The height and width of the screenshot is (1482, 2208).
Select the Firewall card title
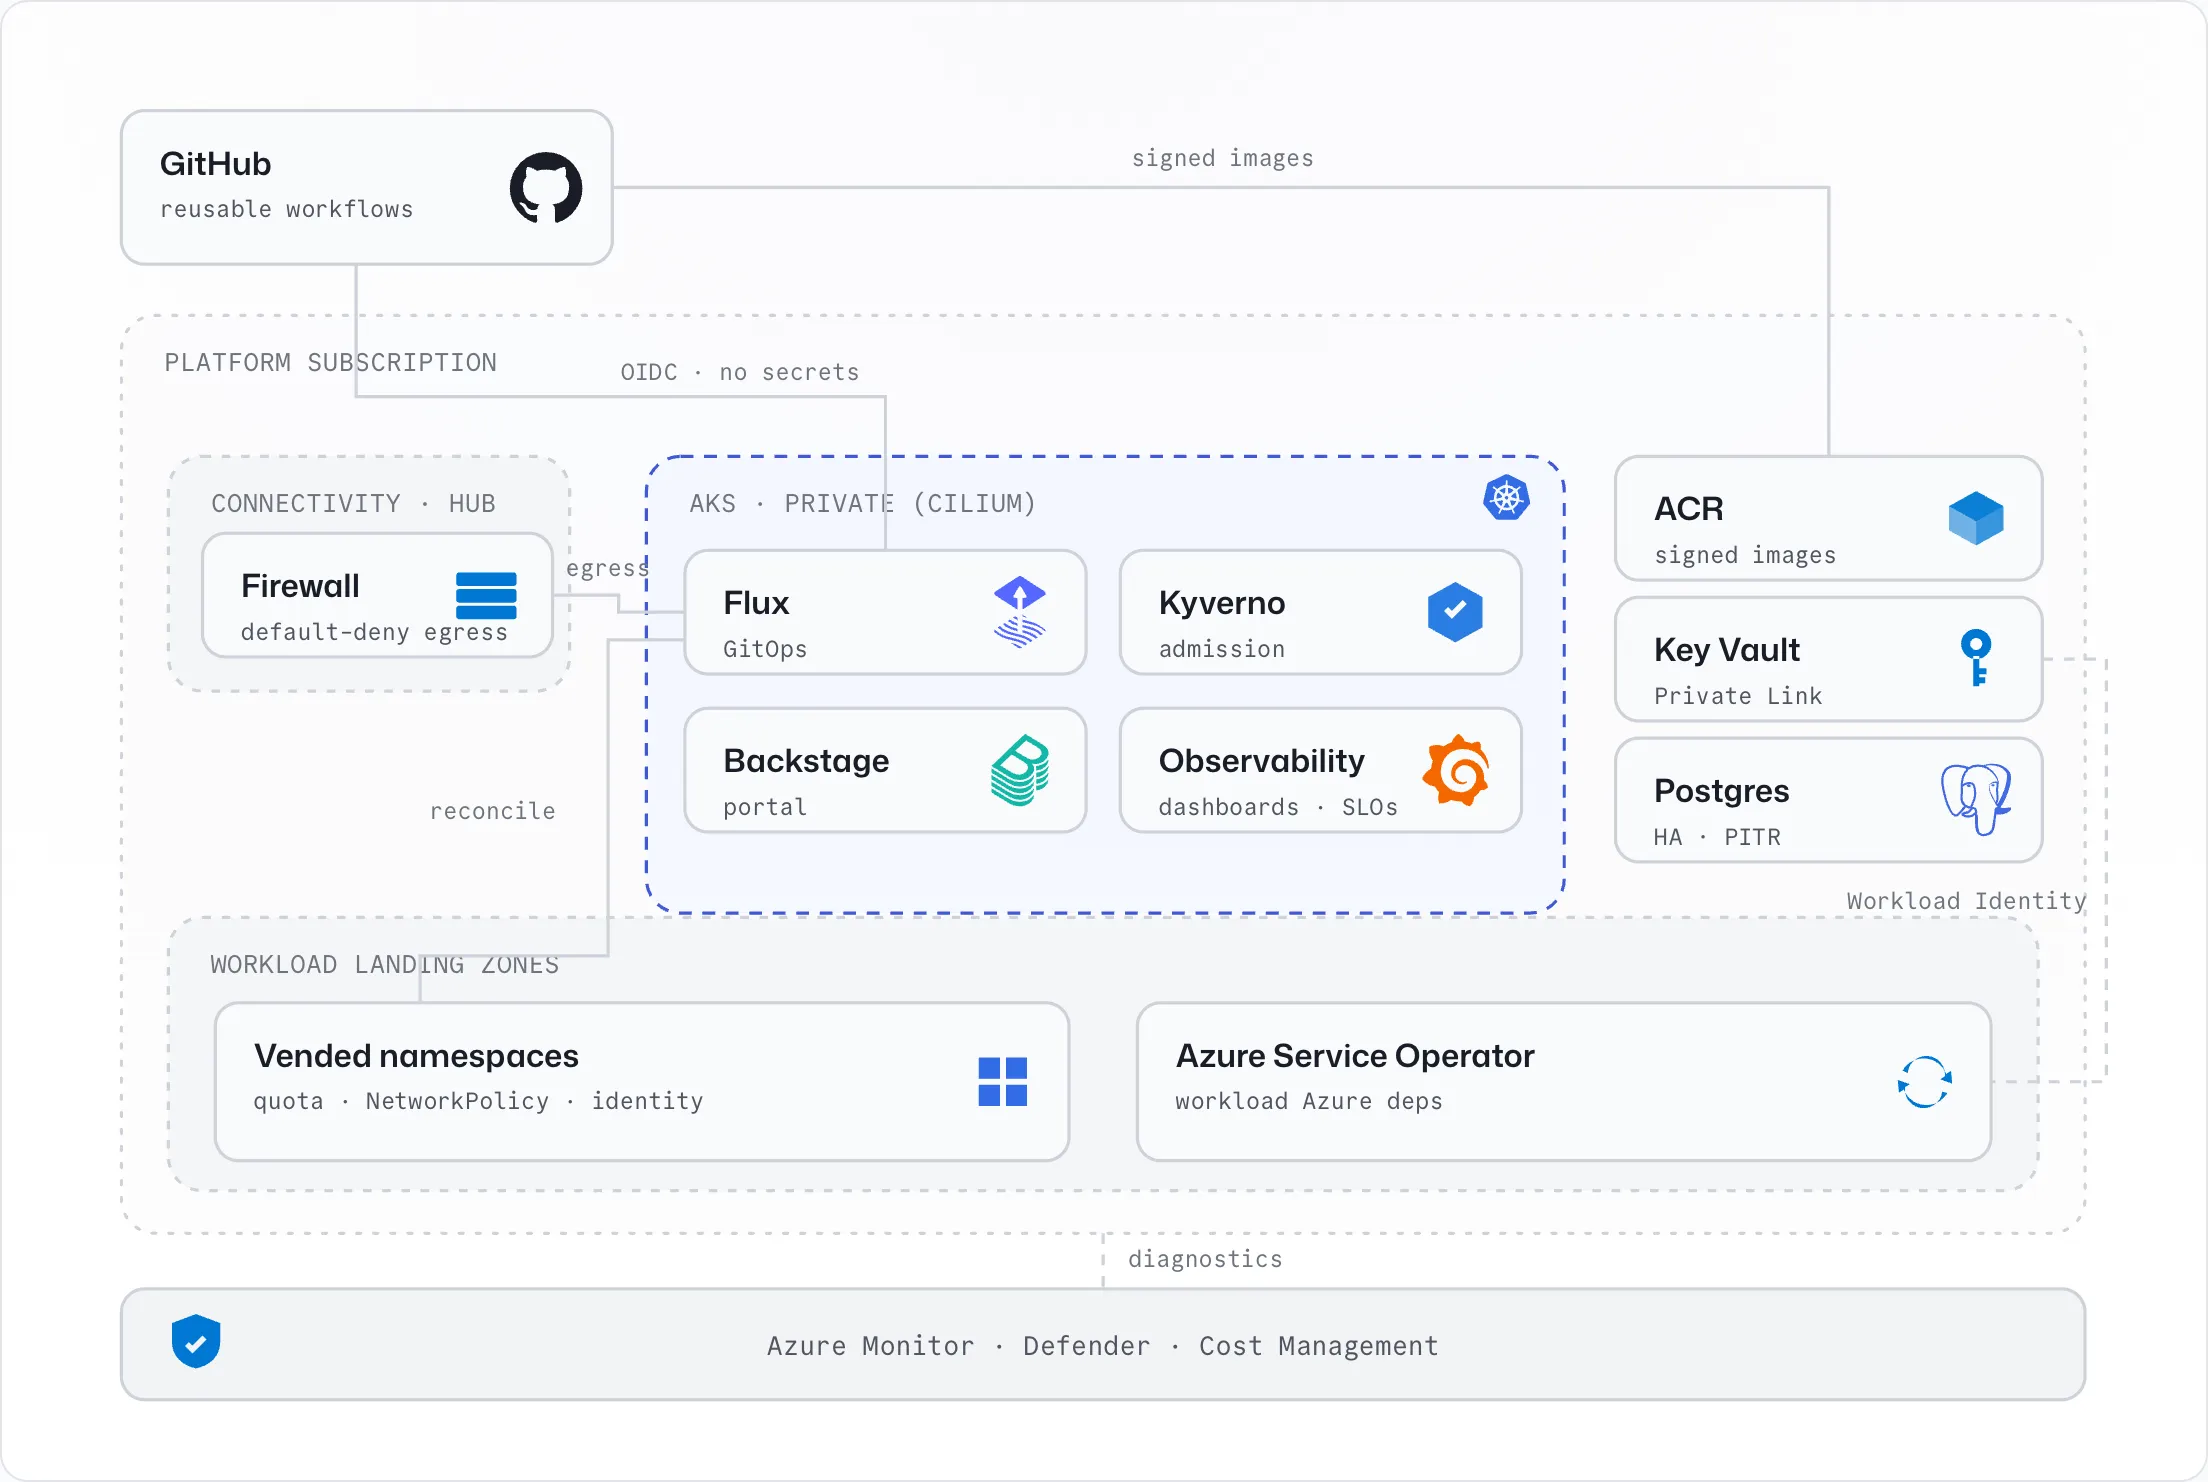(300, 586)
